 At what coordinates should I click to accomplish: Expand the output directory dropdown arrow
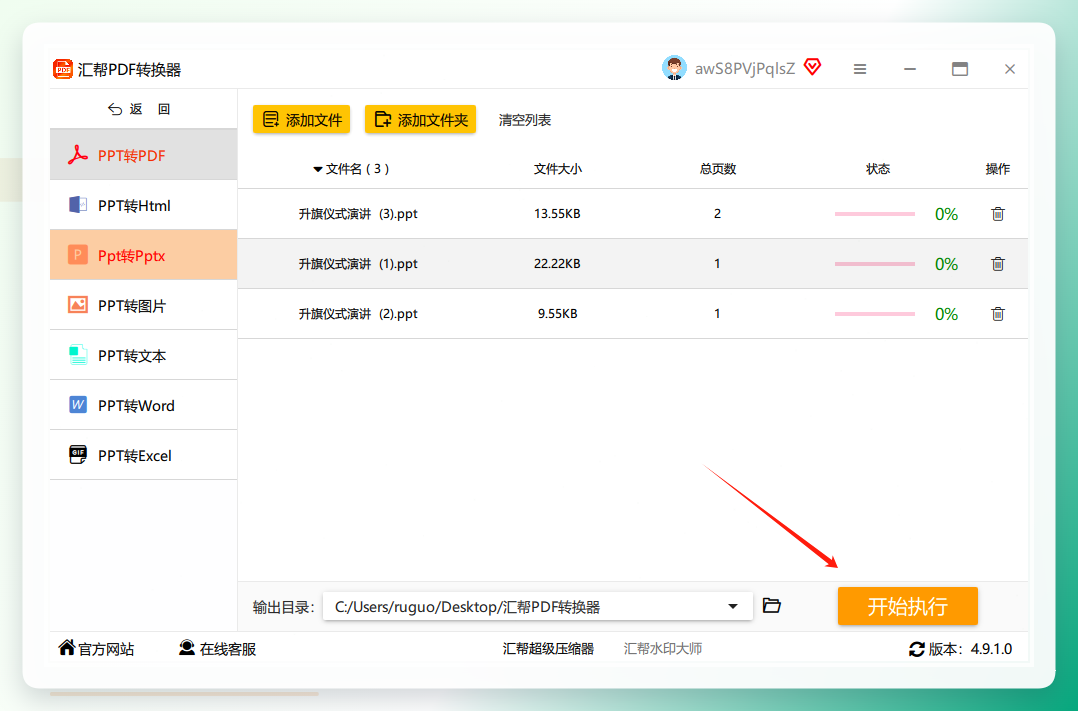(x=733, y=606)
